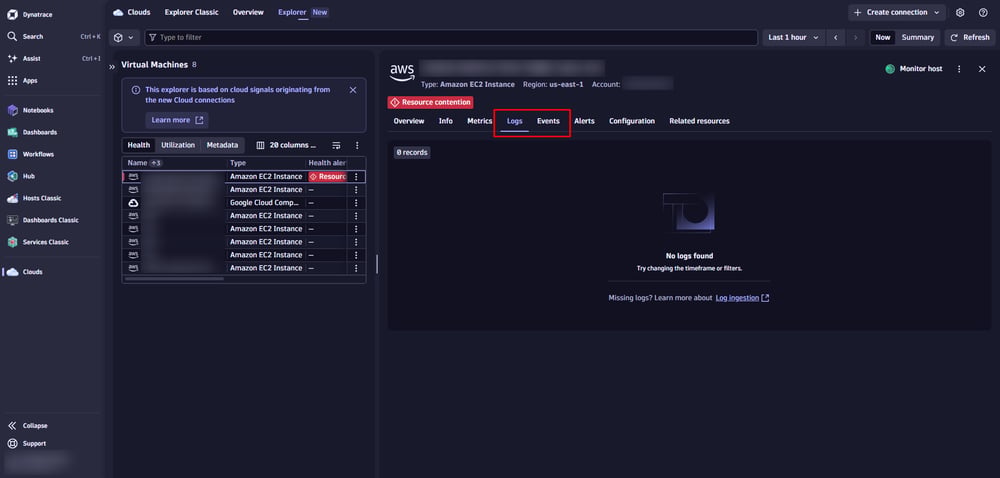Viewport: 1000px width, 478px height.
Task: Select Metadata view toggle
Action: click(x=222, y=145)
